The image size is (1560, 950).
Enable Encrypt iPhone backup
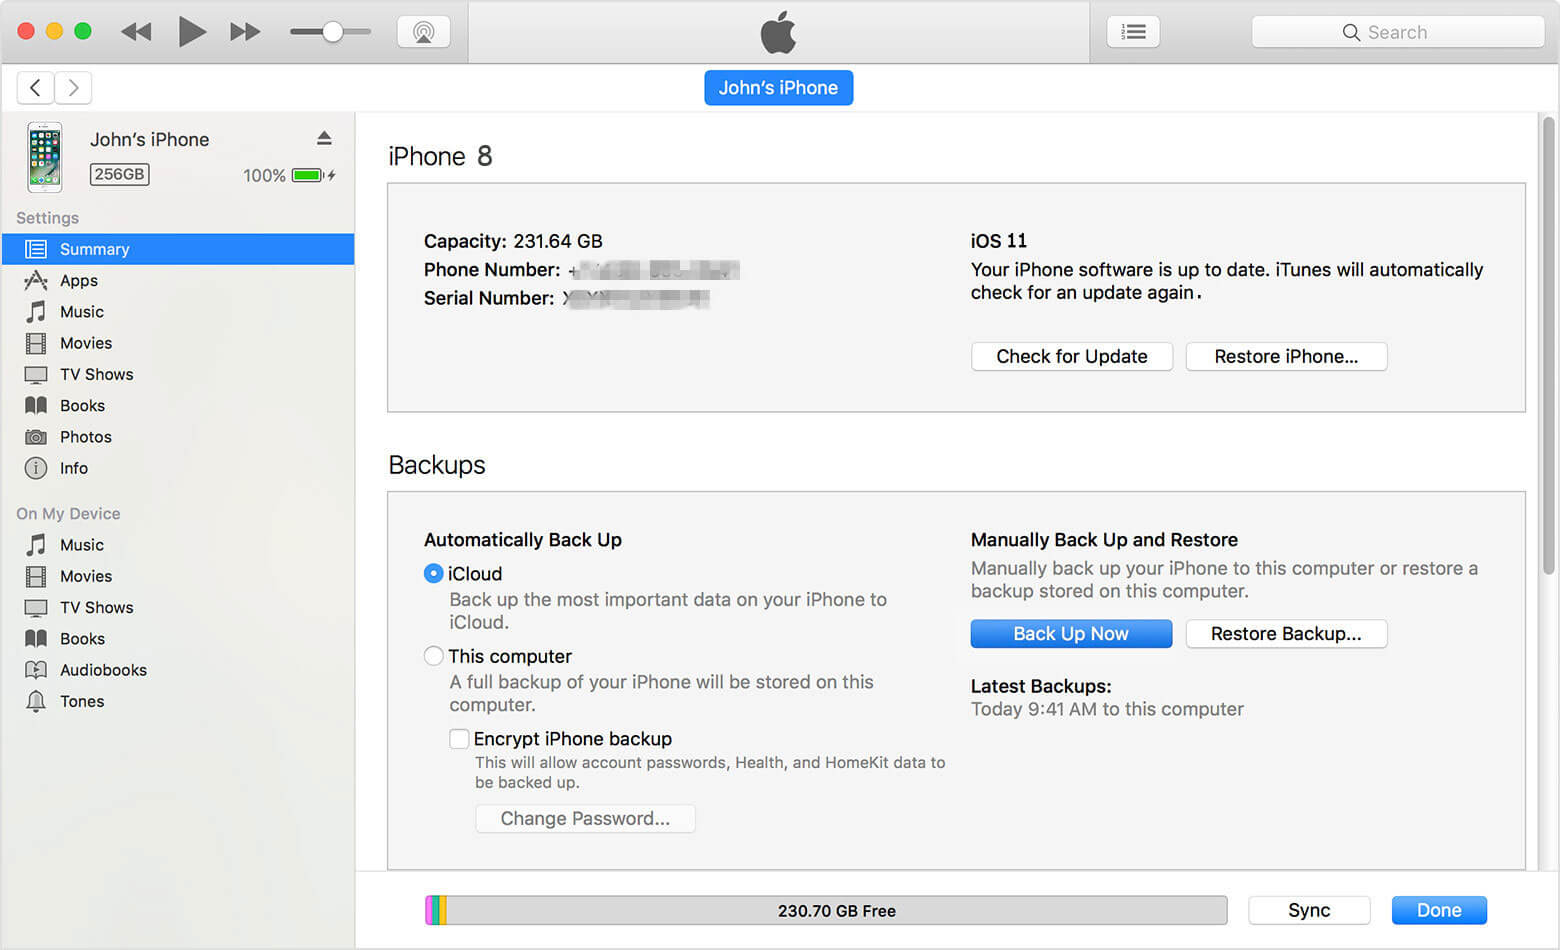click(x=459, y=738)
